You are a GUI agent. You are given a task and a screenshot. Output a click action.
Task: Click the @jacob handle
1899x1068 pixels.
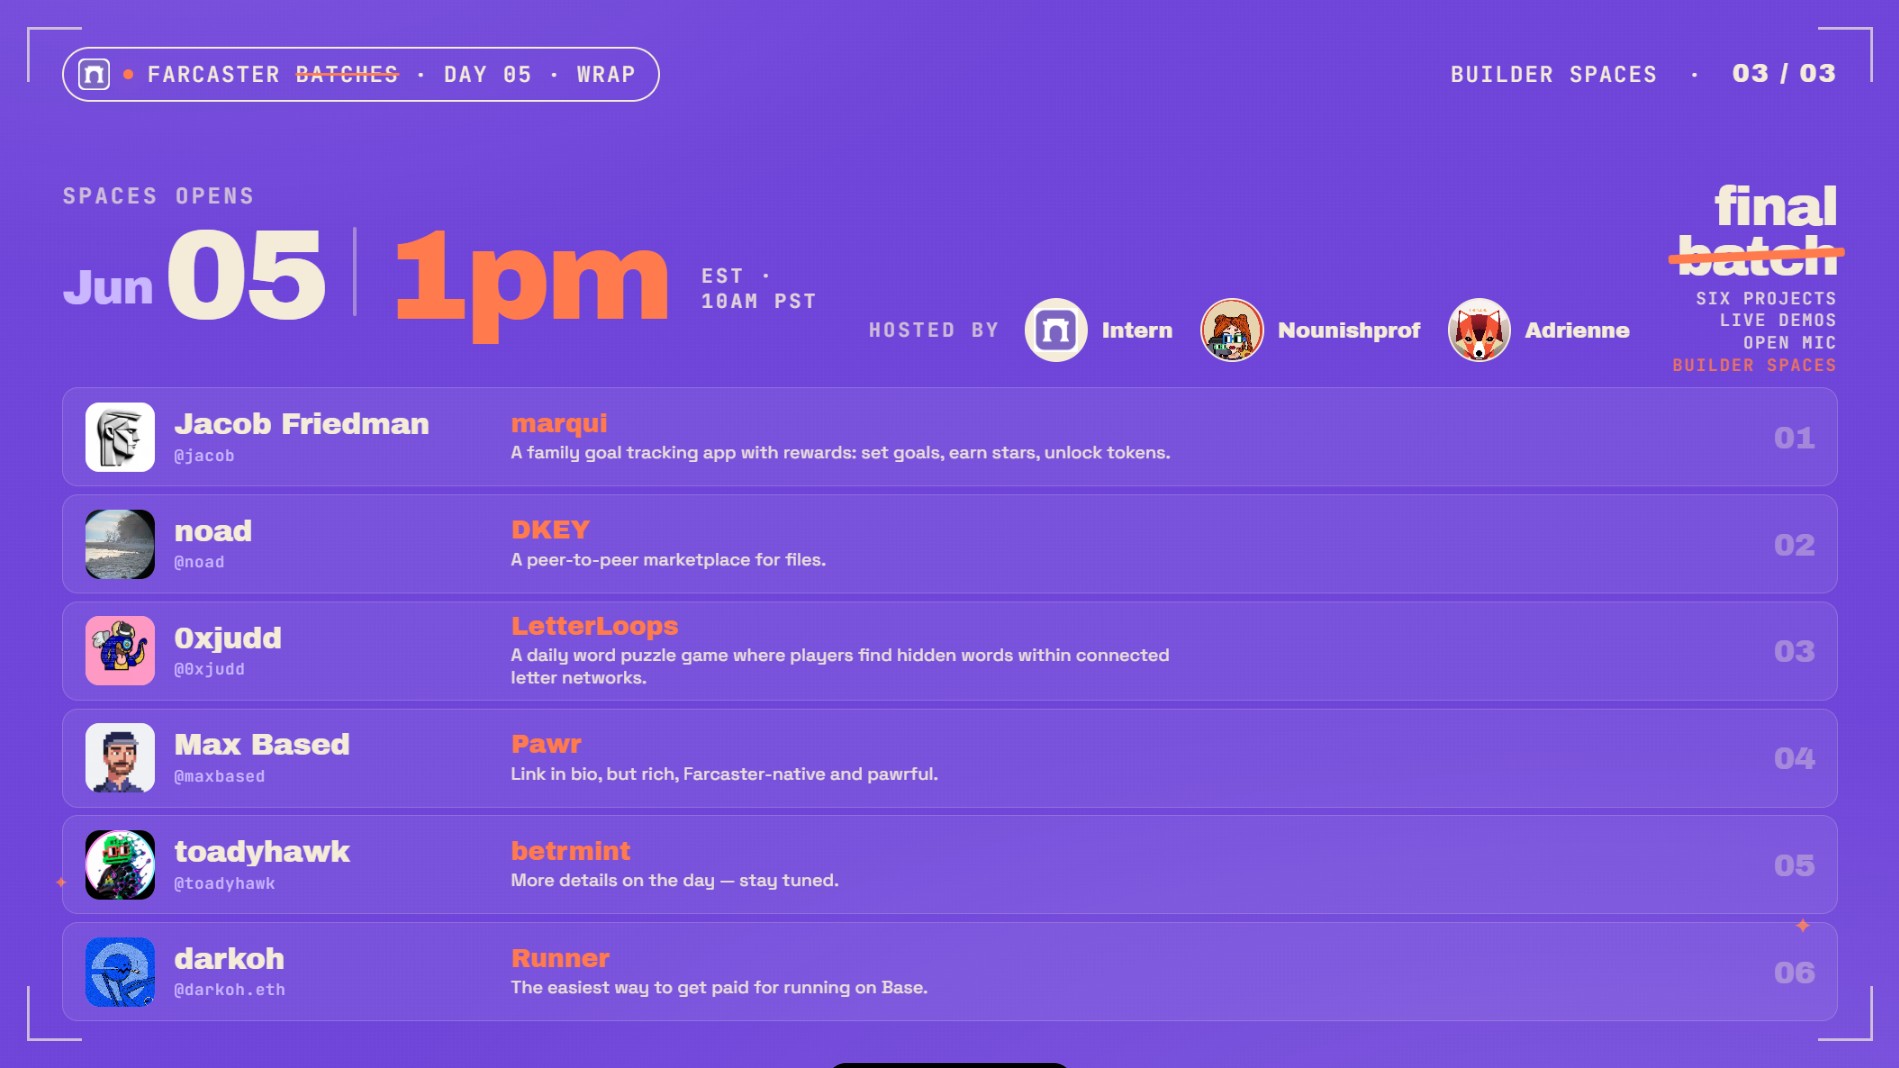(x=204, y=456)
